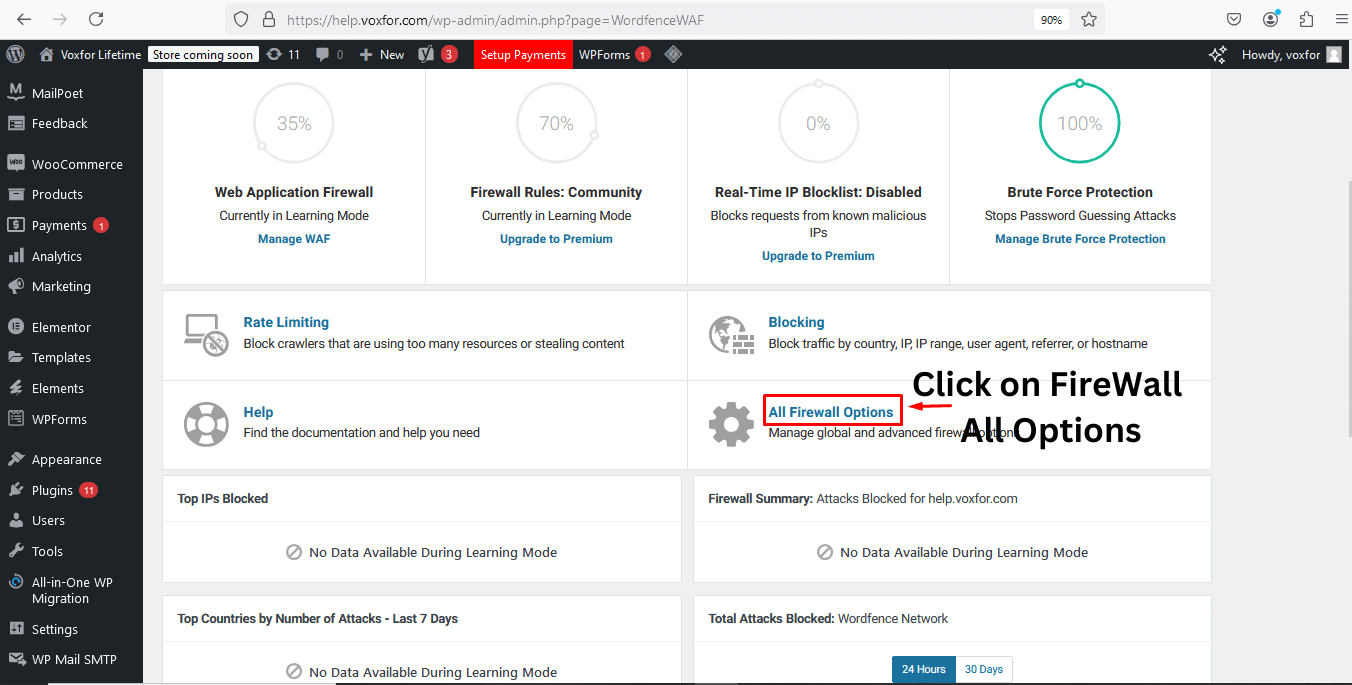1352x685 pixels.
Task: Switch attacks view to 30 Days
Action: pos(983,669)
